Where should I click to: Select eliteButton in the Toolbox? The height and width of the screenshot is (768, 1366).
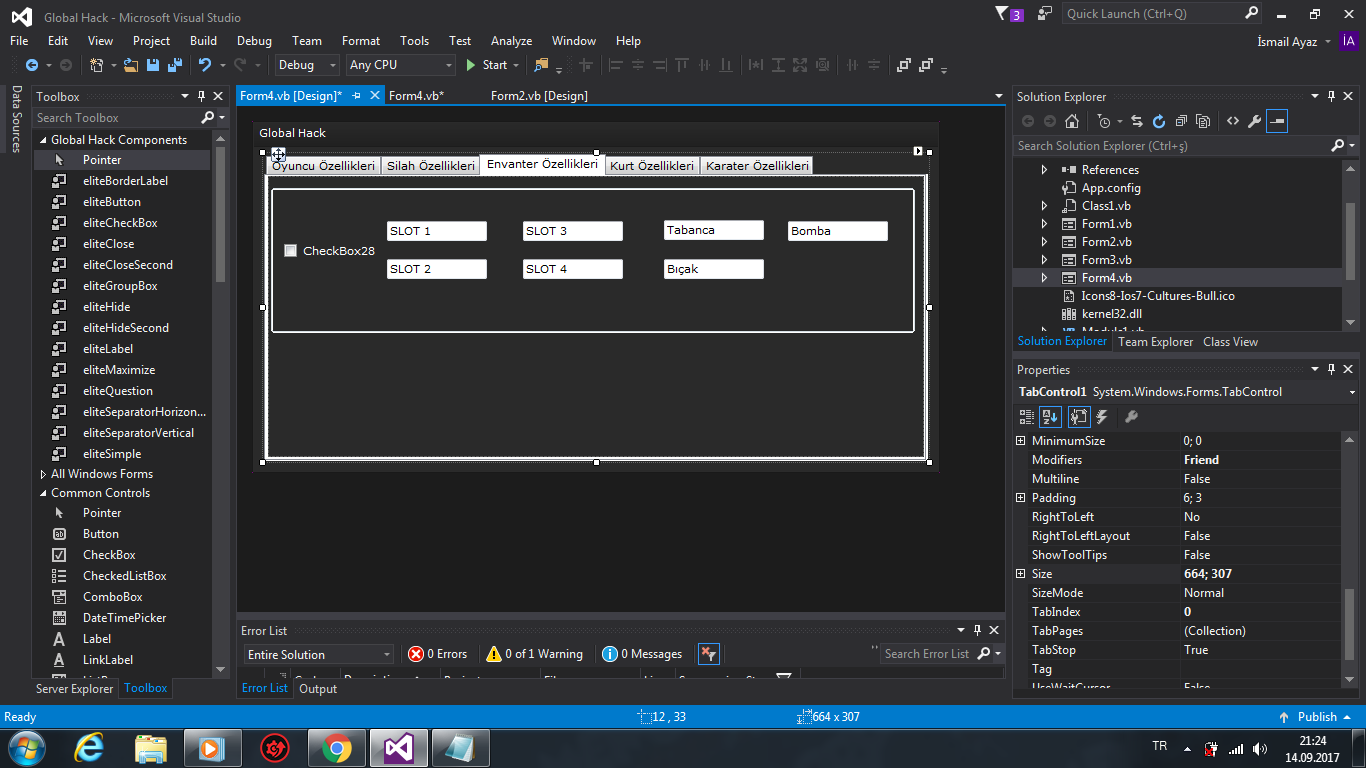112,202
